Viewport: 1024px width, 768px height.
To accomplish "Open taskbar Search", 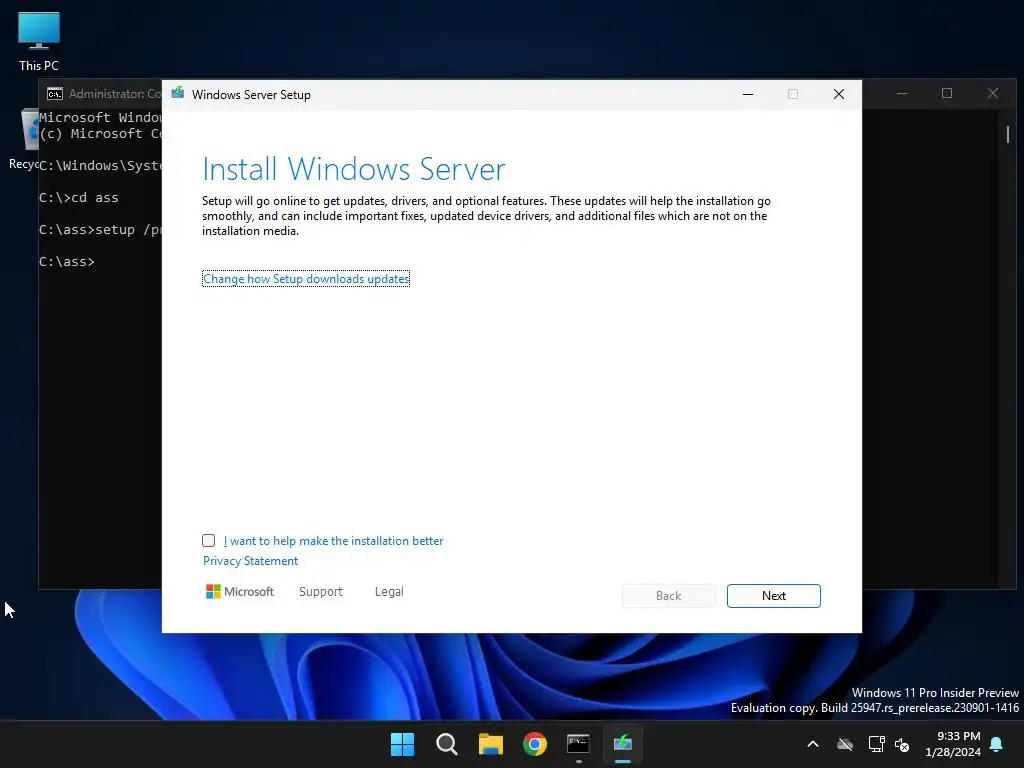I will (x=447, y=744).
